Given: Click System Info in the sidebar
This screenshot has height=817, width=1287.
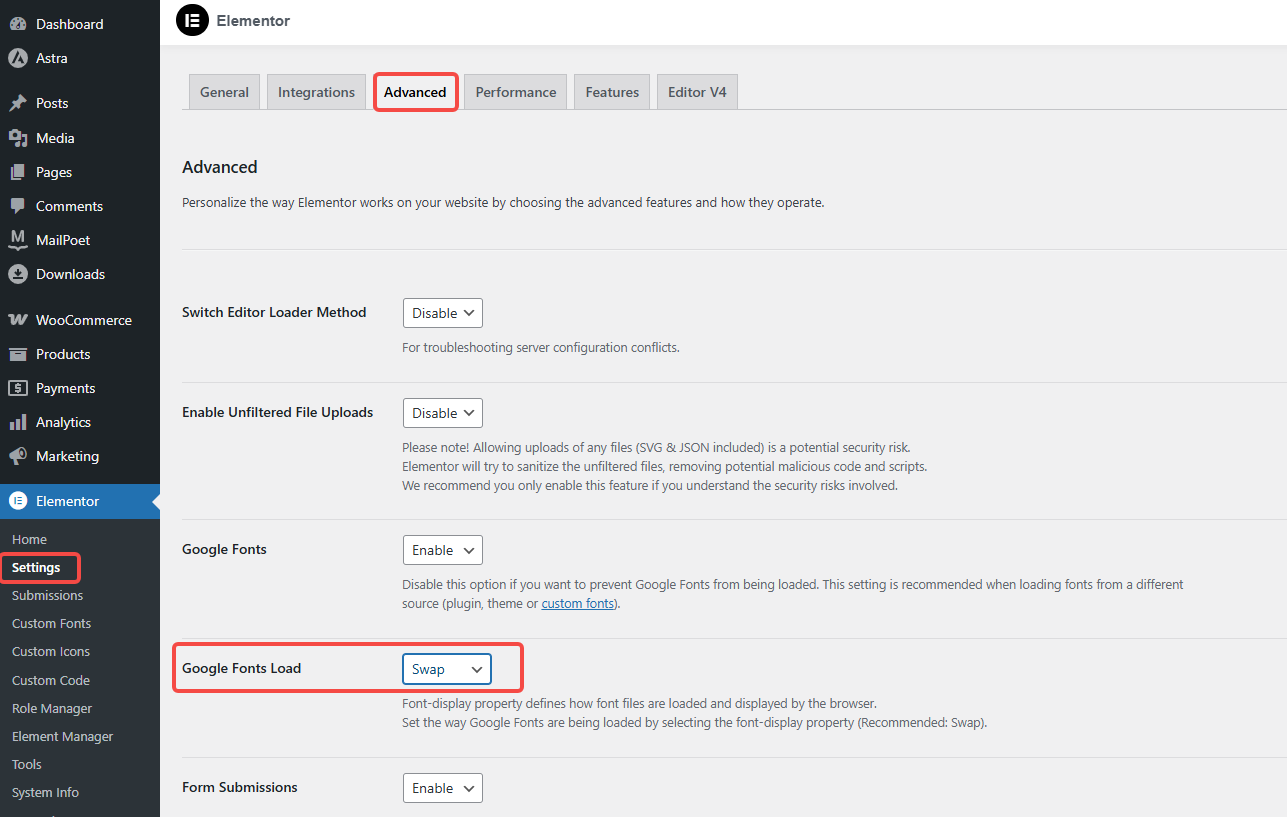Looking at the screenshot, I should (x=44, y=791).
